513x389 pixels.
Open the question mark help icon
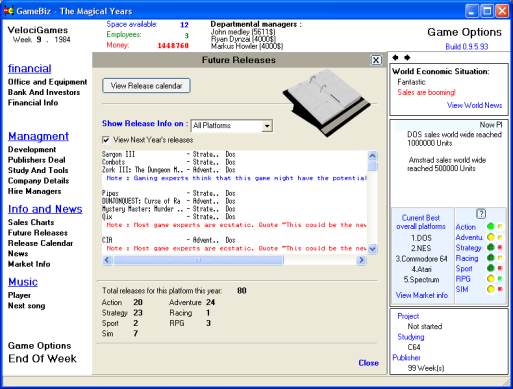coord(481,214)
